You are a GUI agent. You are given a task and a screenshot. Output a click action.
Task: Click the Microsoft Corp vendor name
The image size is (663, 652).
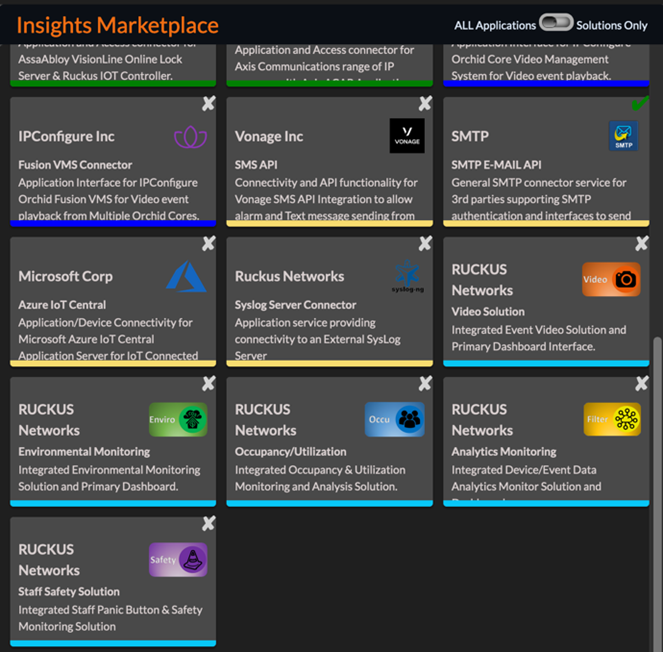[x=66, y=277]
